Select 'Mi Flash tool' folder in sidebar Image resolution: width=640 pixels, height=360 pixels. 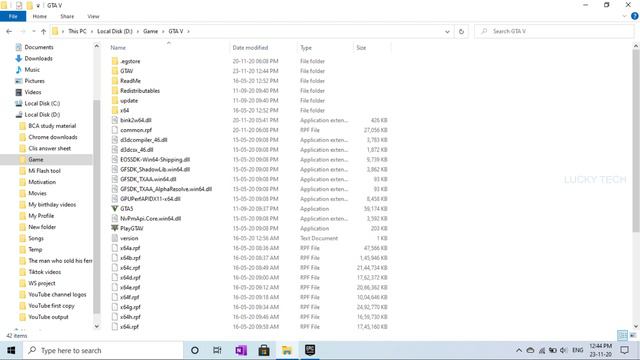(x=44, y=171)
